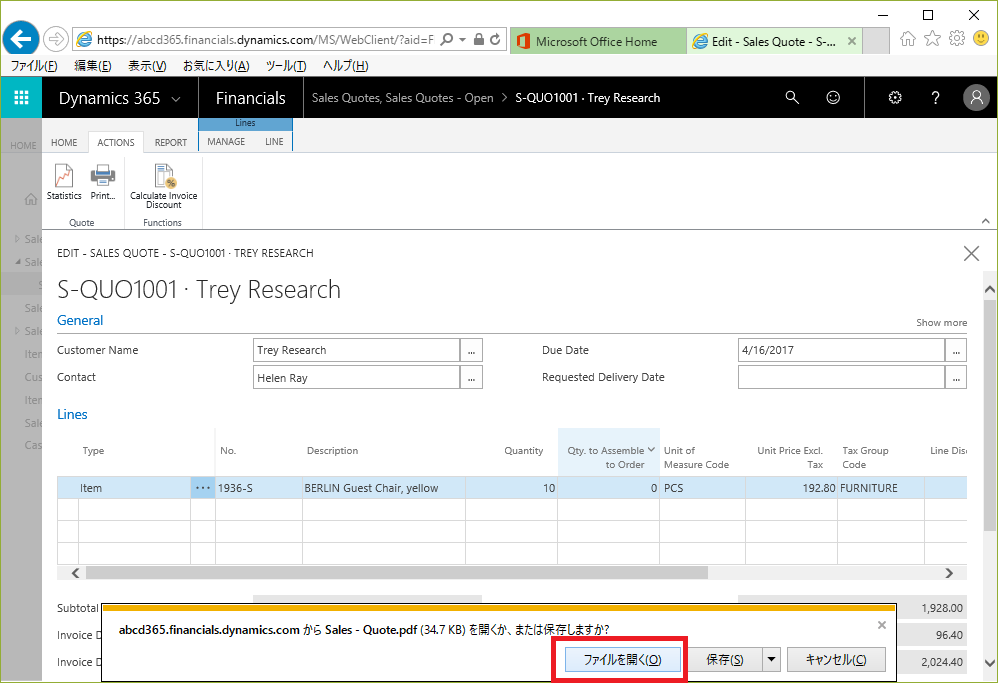Collapse the ribbon with the chevron

pos(985,221)
